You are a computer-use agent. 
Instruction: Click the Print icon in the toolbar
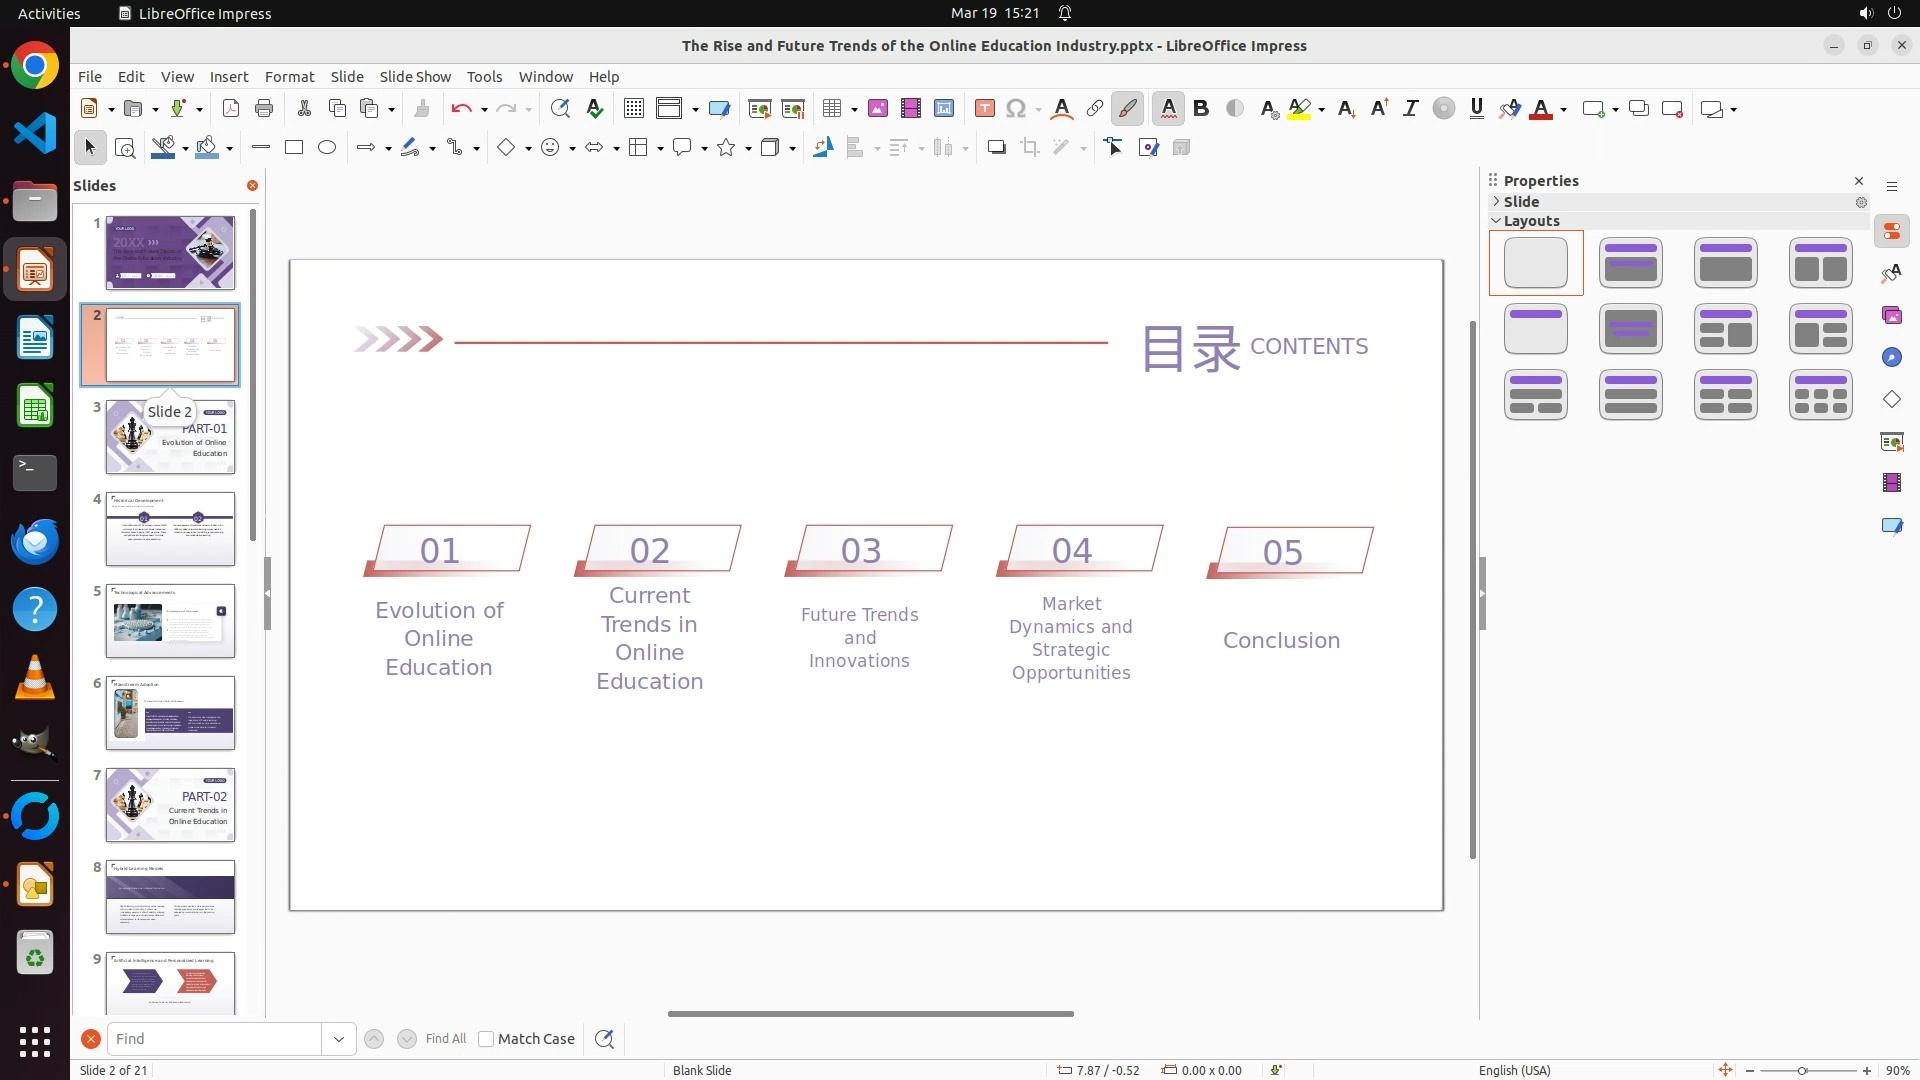pos(264,109)
